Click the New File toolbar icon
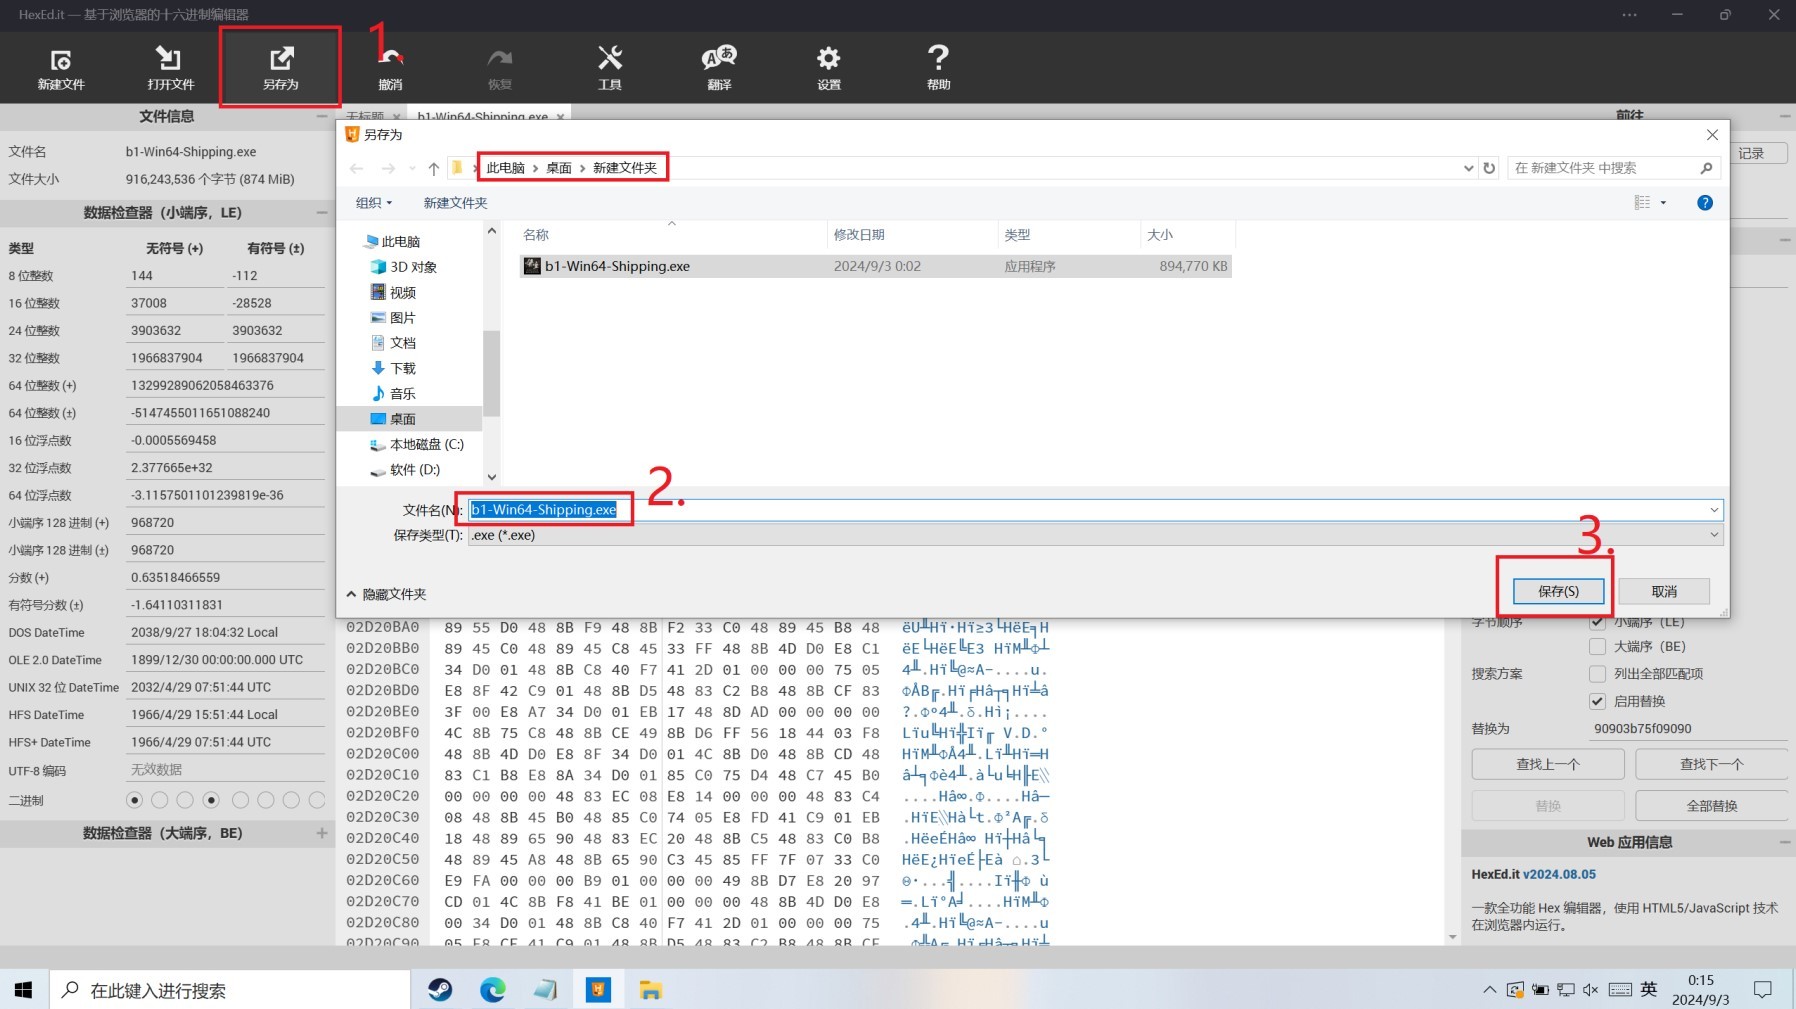Viewport: 1796px width, 1009px height. coord(61,66)
